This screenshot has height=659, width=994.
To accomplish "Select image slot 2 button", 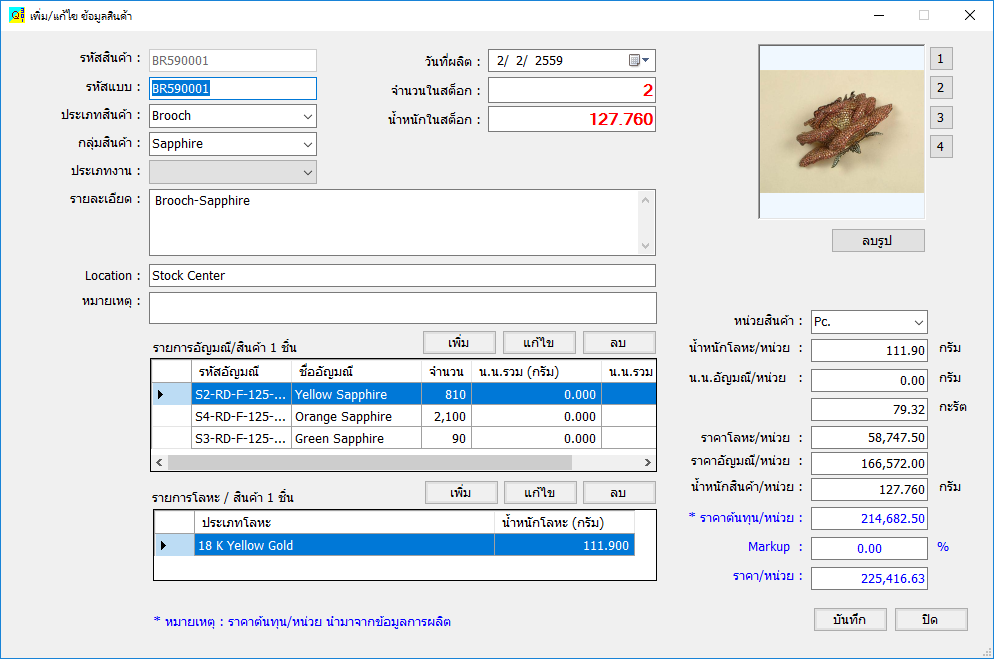I will (x=940, y=88).
